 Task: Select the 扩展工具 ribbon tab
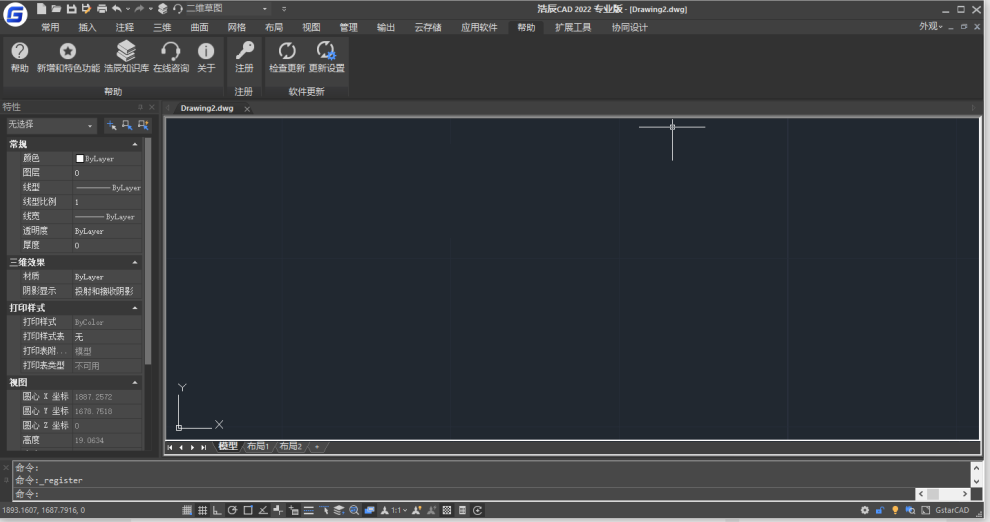point(573,27)
